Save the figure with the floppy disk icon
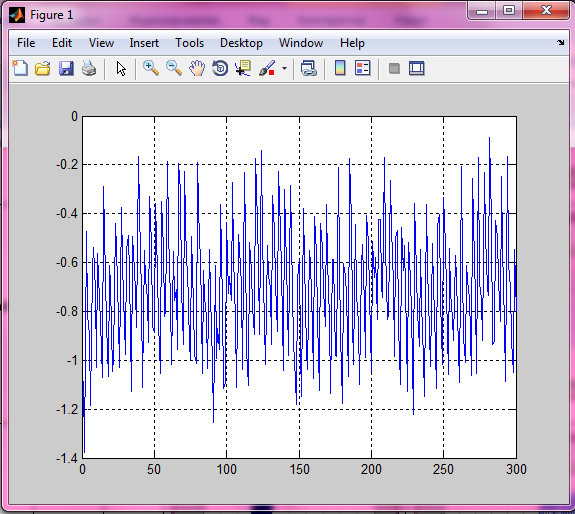The height and width of the screenshot is (514, 575). click(66, 68)
